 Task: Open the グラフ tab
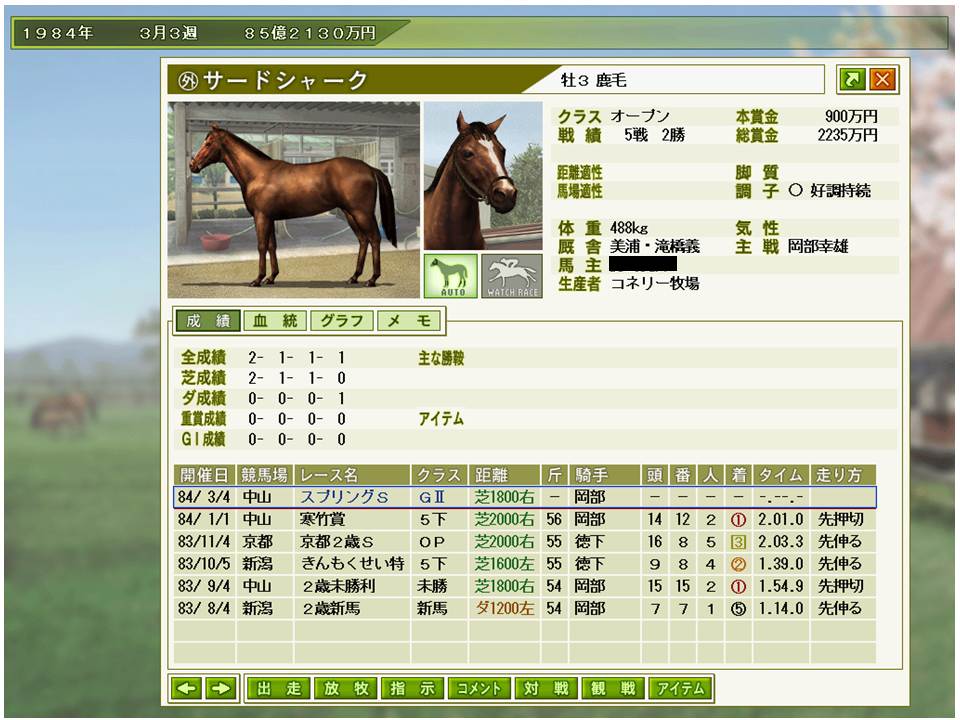pos(342,321)
